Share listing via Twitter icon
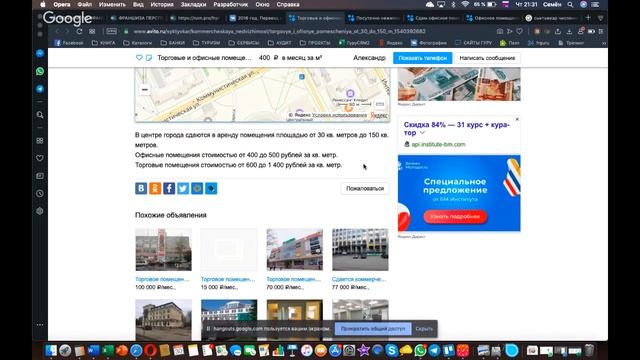This screenshot has height=360, width=640. click(183, 188)
